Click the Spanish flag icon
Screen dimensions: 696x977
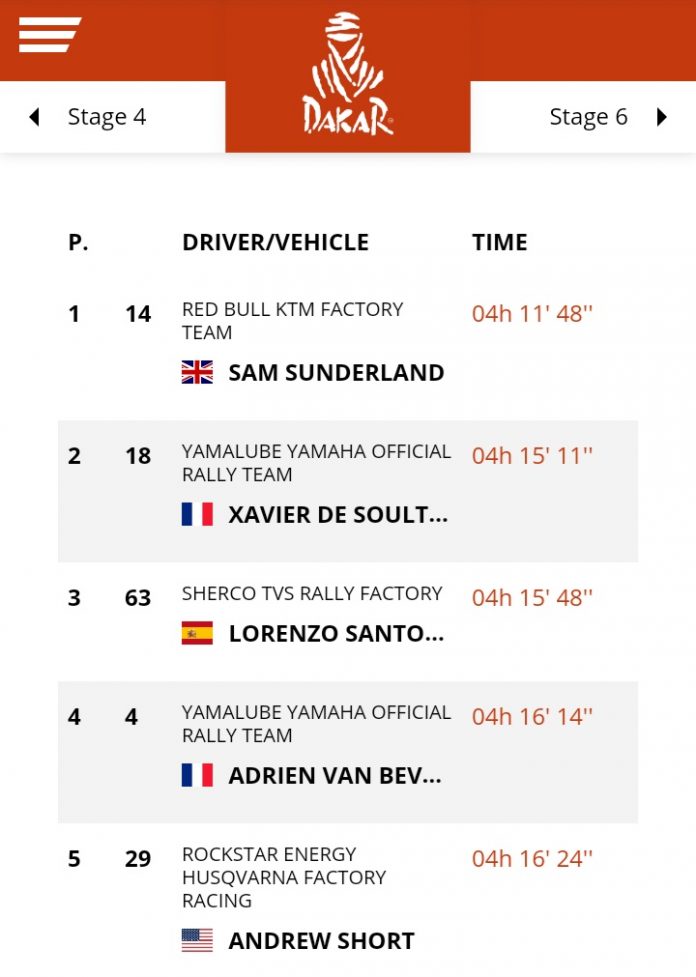point(197,633)
